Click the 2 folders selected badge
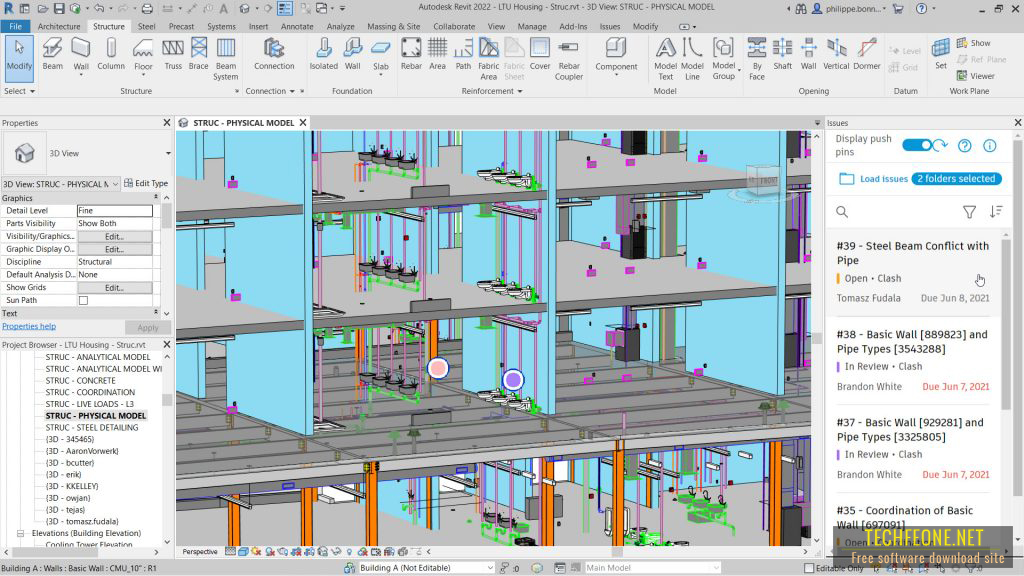Image resolution: width=1024 pixels, height=576 pixels. coord(956,179)
